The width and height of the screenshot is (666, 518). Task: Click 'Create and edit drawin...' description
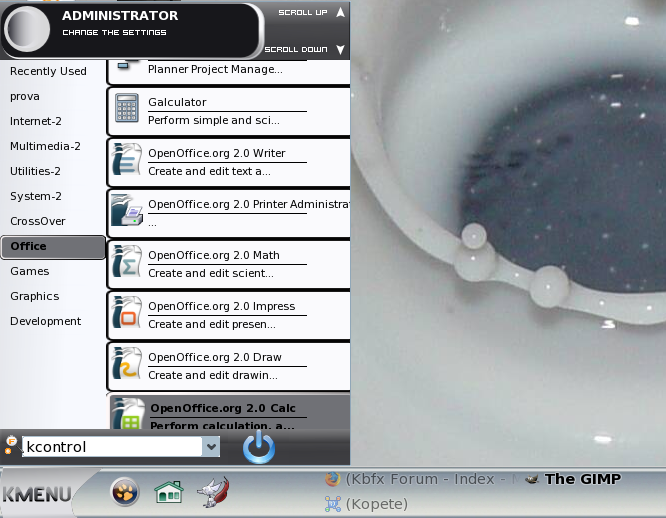click(x=212, y=375)
